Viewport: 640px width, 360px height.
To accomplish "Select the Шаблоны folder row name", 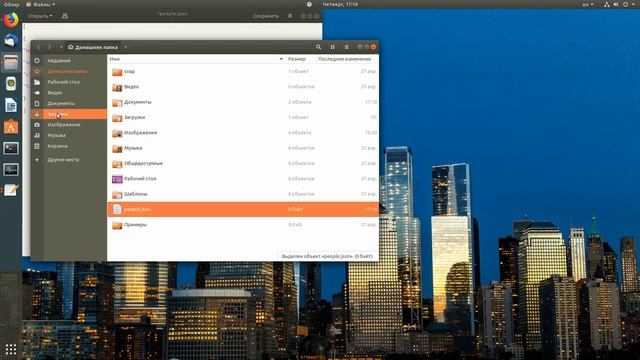I will click(136, 194).
